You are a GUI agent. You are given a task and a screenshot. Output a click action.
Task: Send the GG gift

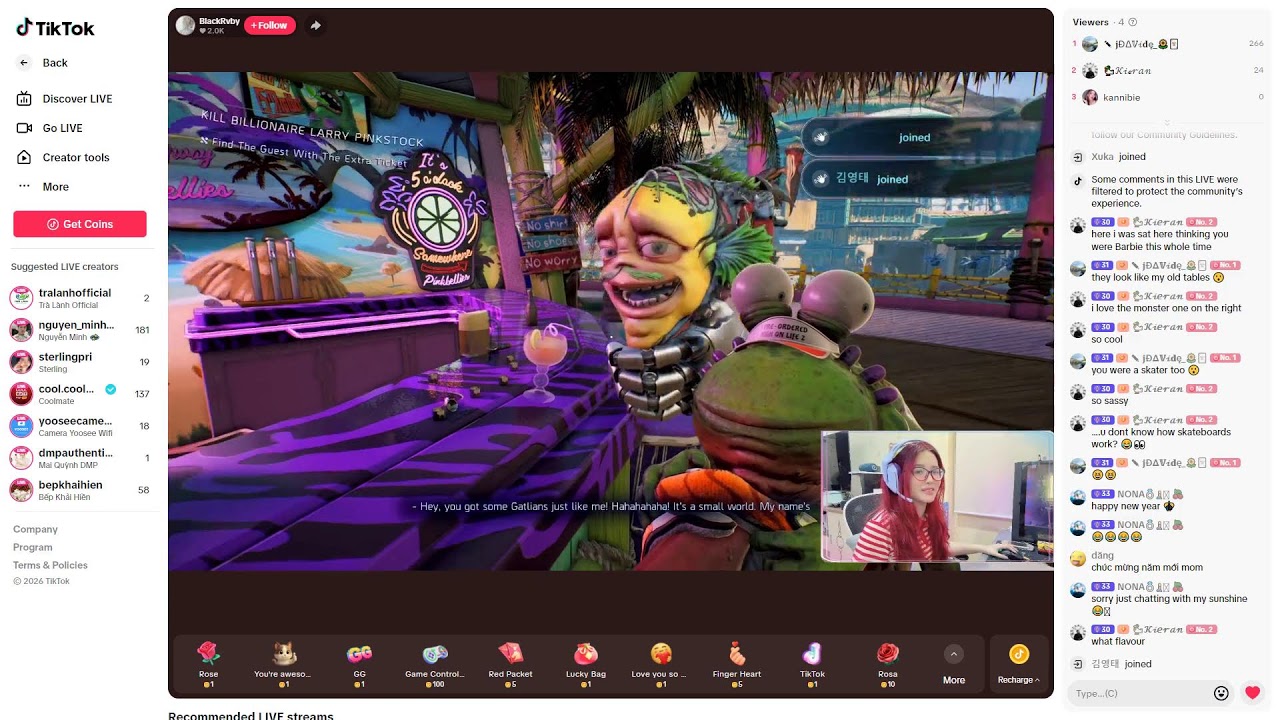[x=359, y=665]
